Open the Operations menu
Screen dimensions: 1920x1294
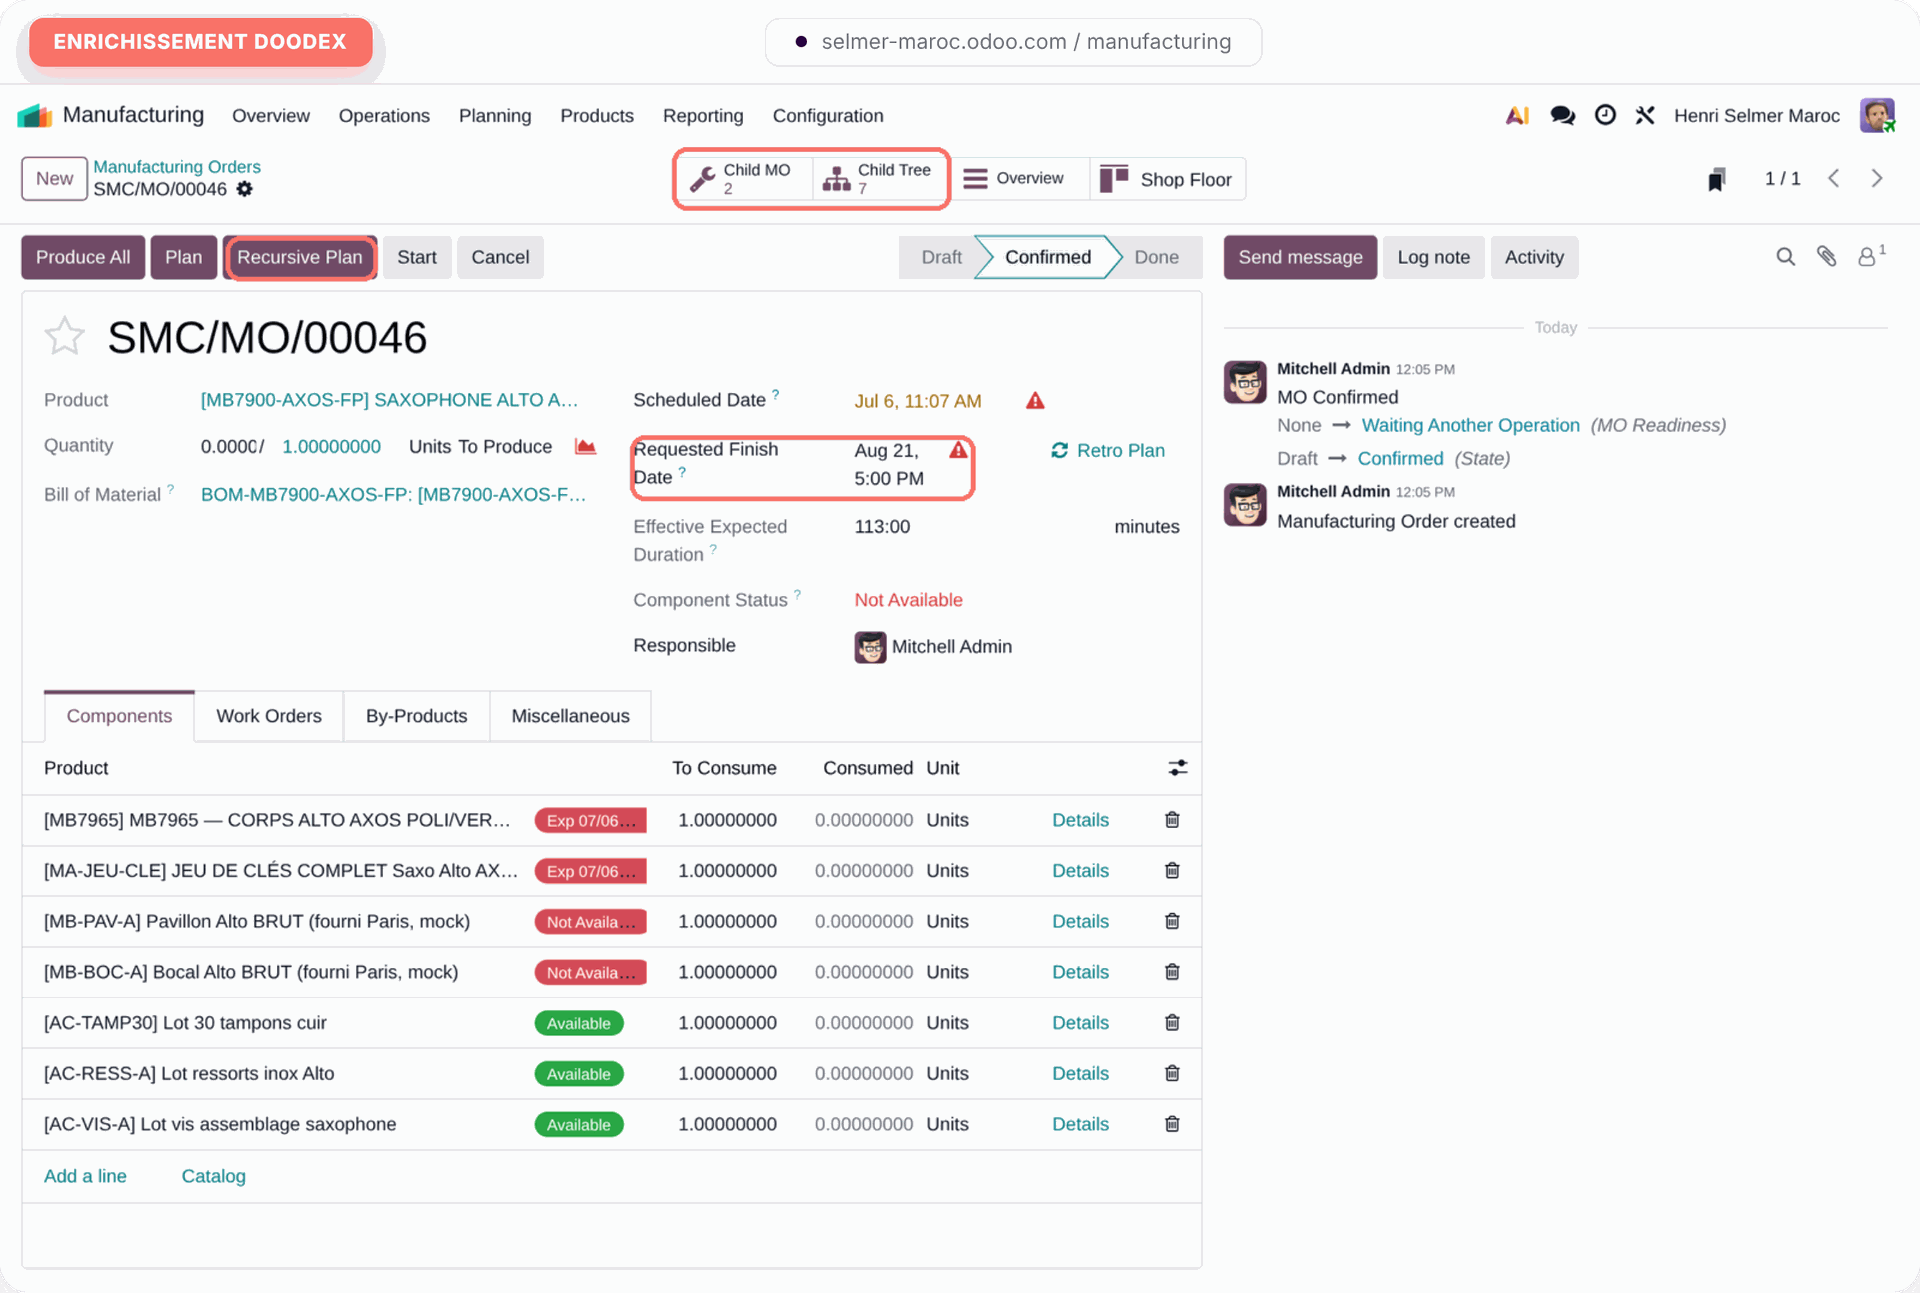tap(384, 116)
